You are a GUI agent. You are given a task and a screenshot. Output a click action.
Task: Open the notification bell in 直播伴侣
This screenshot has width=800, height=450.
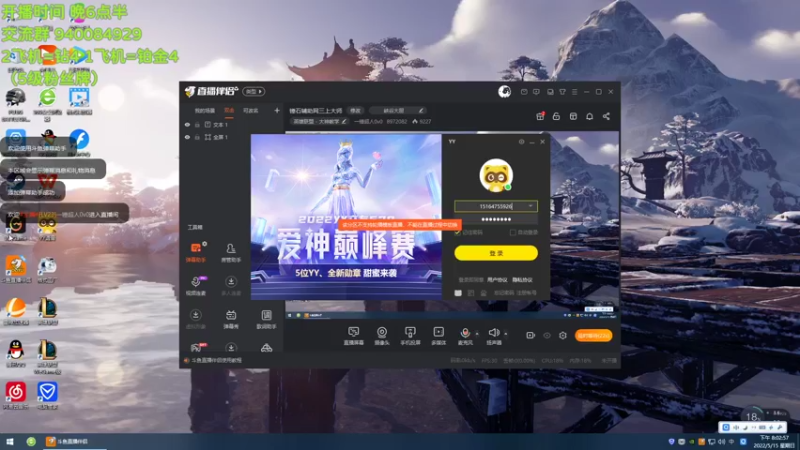click(589, 116)
